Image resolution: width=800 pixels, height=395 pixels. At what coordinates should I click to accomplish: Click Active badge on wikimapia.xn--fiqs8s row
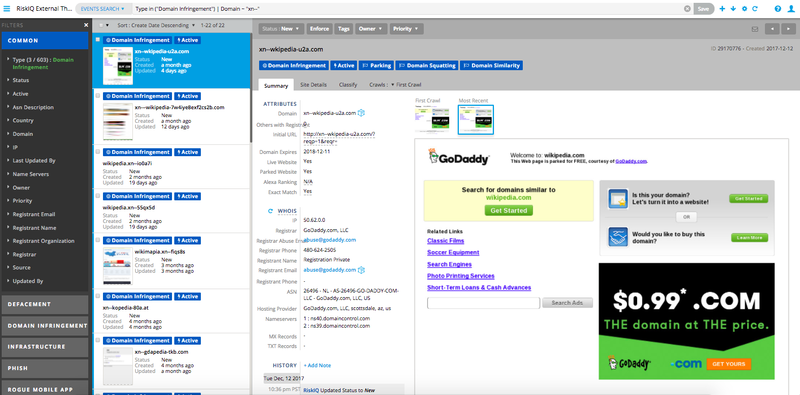(187, 240)
